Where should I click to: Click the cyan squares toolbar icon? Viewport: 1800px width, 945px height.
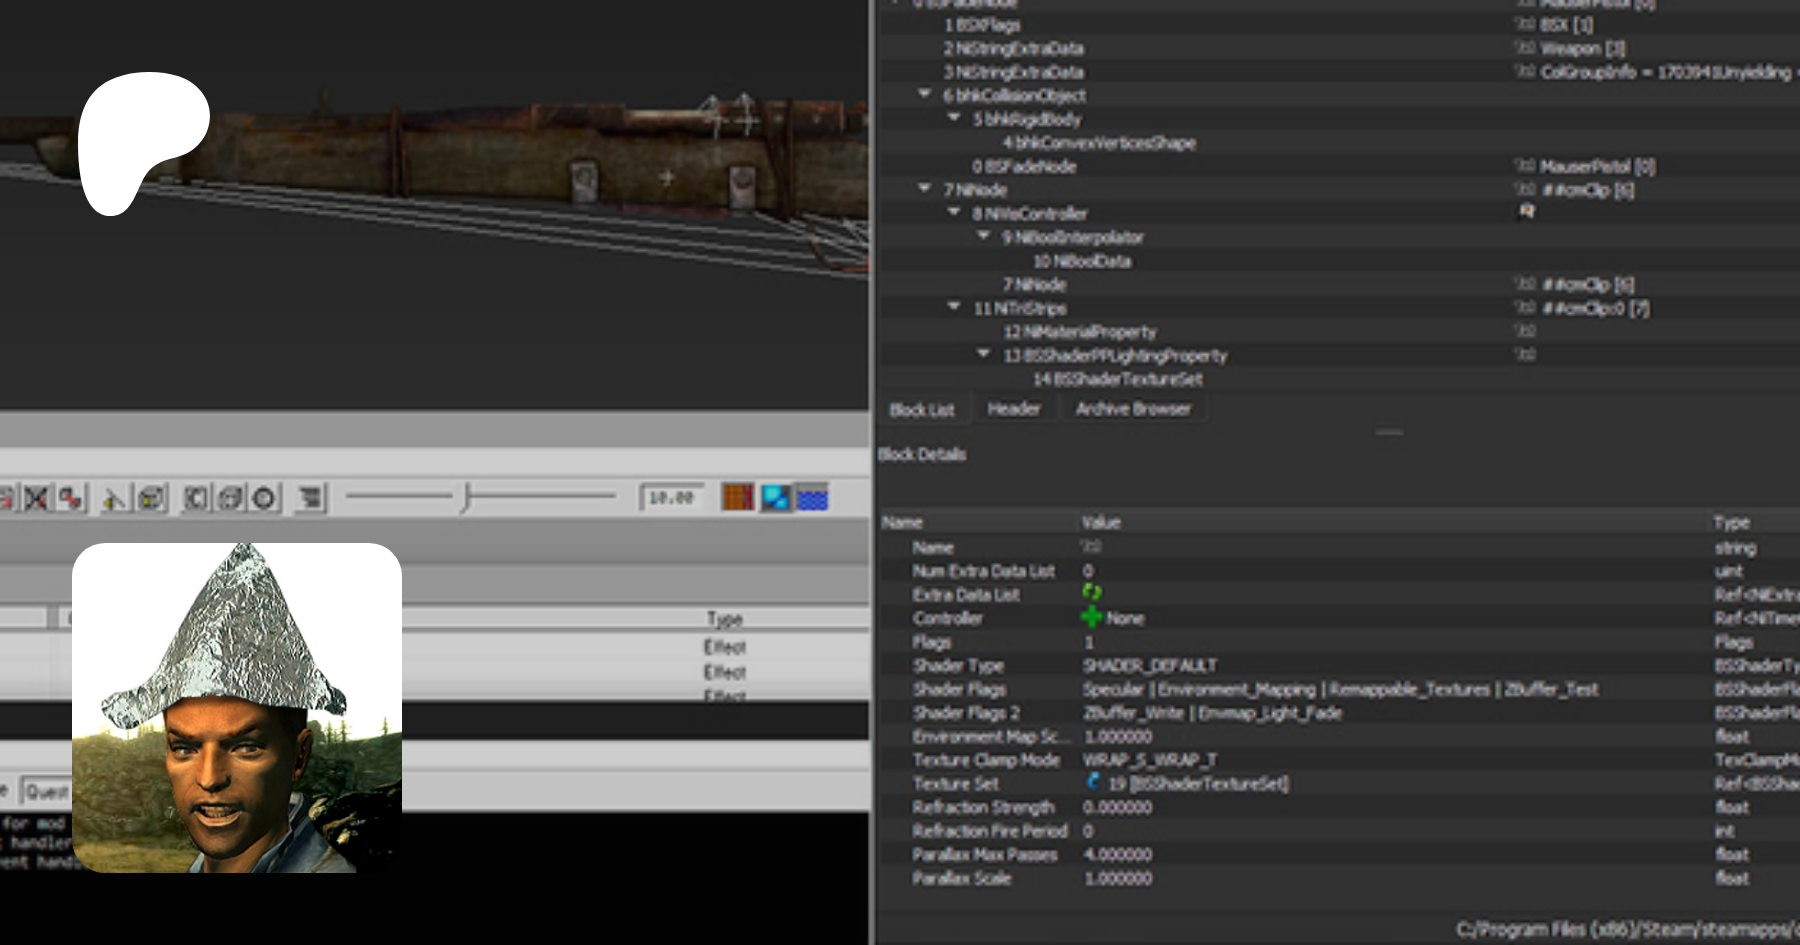775,497
